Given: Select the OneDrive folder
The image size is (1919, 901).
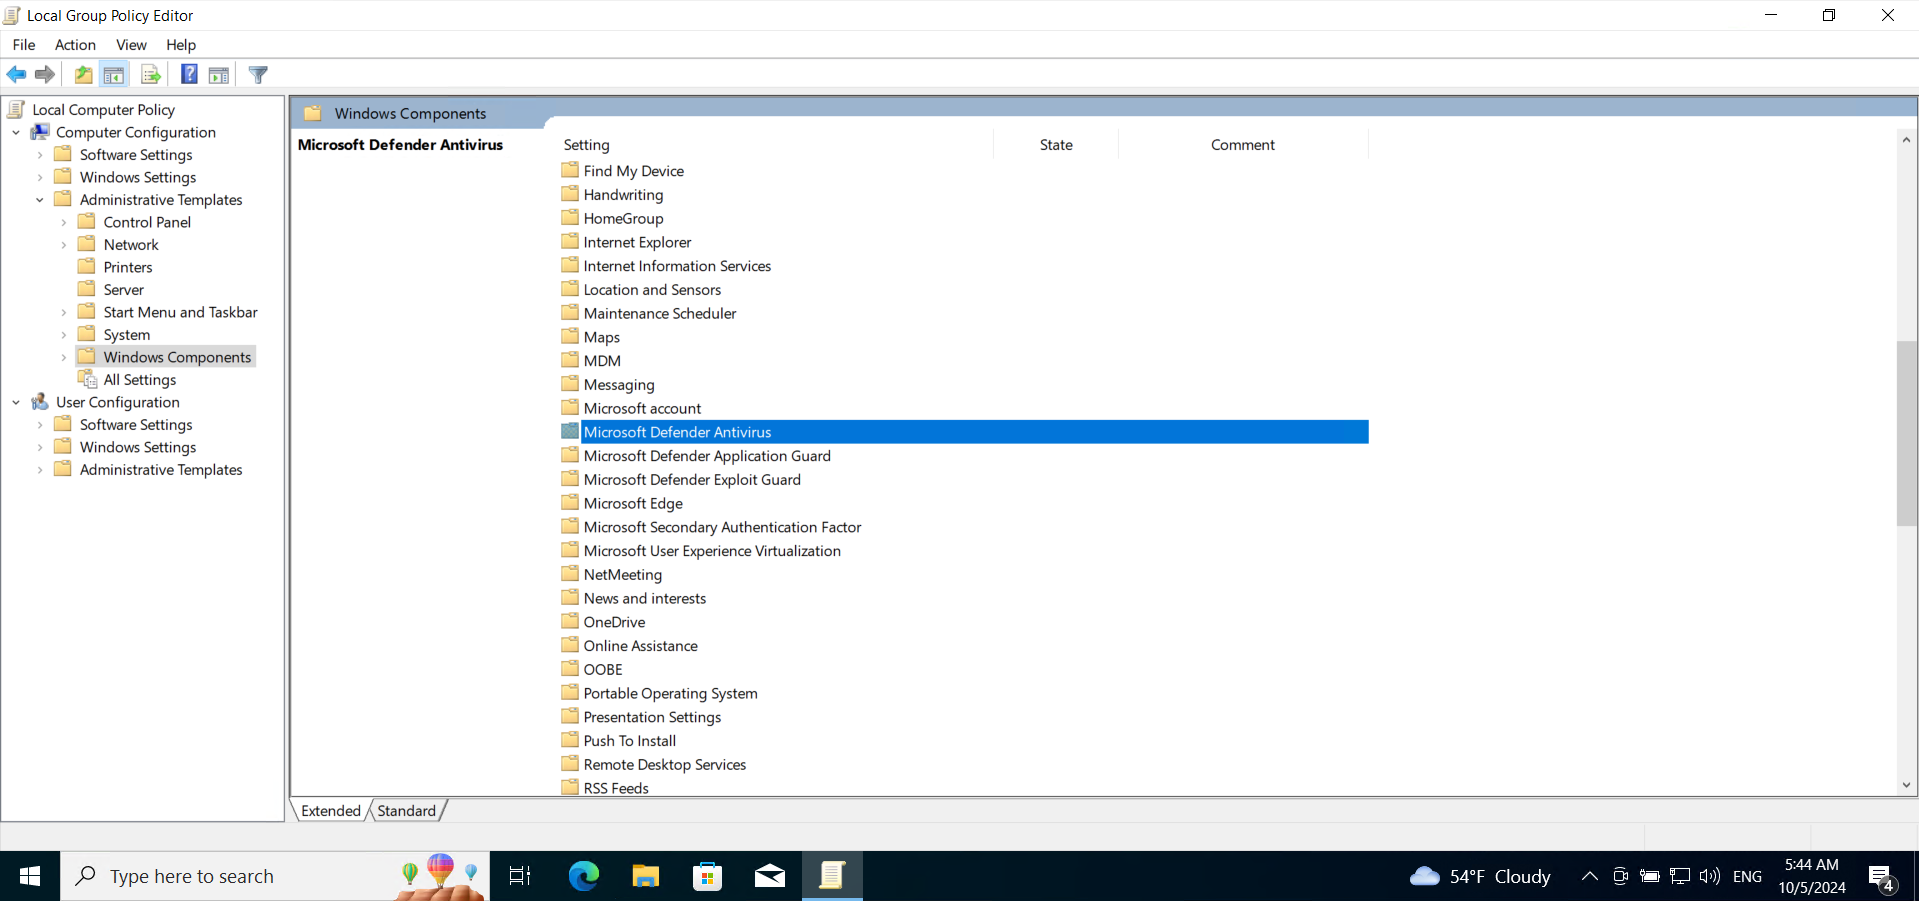Looking at the screenshot, I should pyautogui.click(x=614, y=622).
